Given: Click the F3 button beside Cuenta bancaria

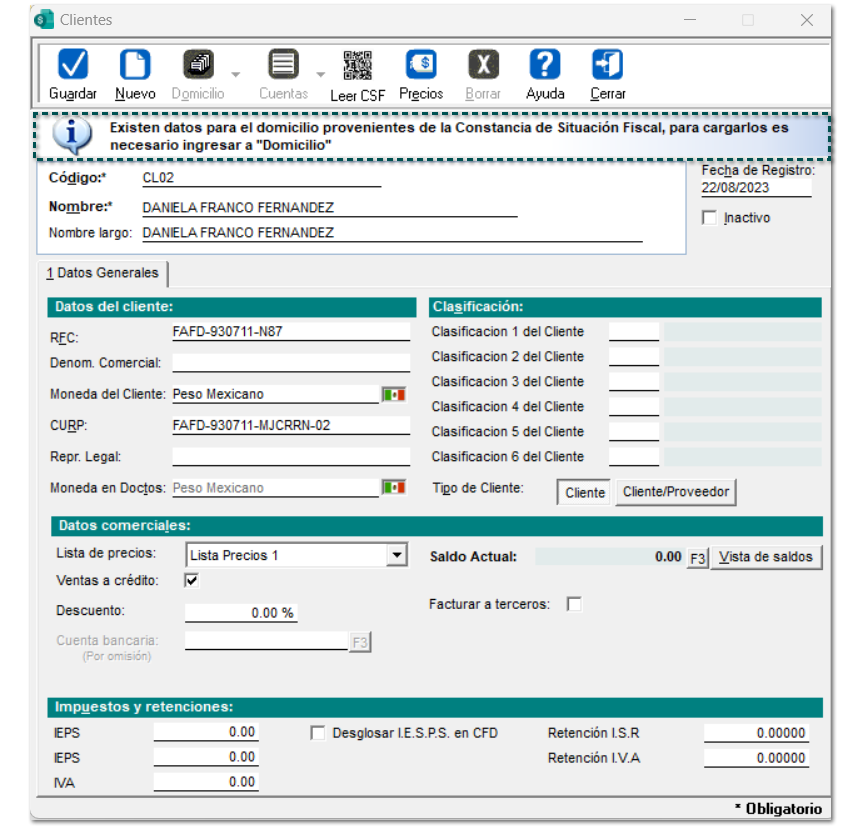Looking at the screenshot, I should [x=360, y=642].
